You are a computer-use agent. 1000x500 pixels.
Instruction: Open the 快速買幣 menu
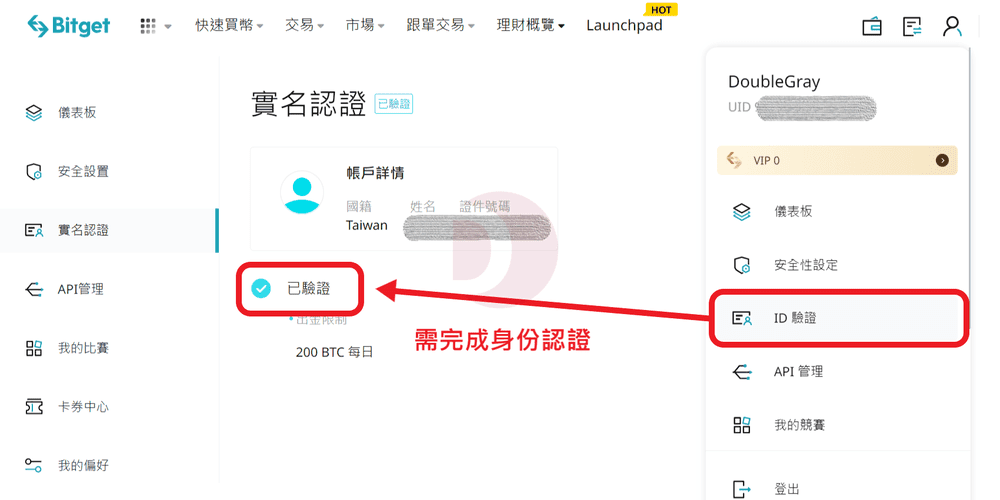click(x=230, y=26)
